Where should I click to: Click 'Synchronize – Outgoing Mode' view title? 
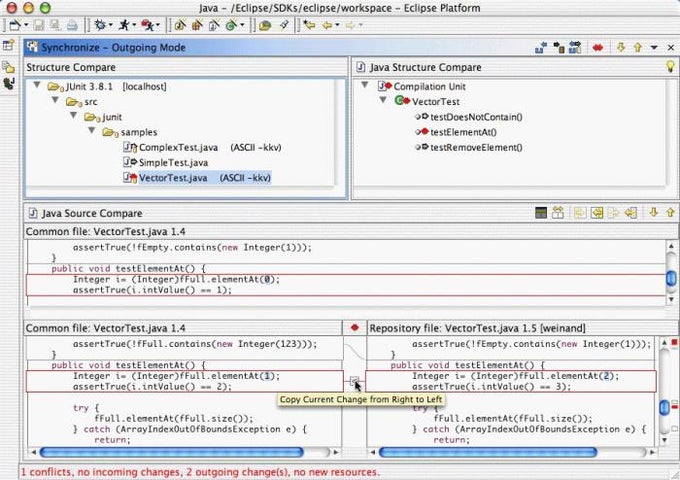(x=114, y=48)
